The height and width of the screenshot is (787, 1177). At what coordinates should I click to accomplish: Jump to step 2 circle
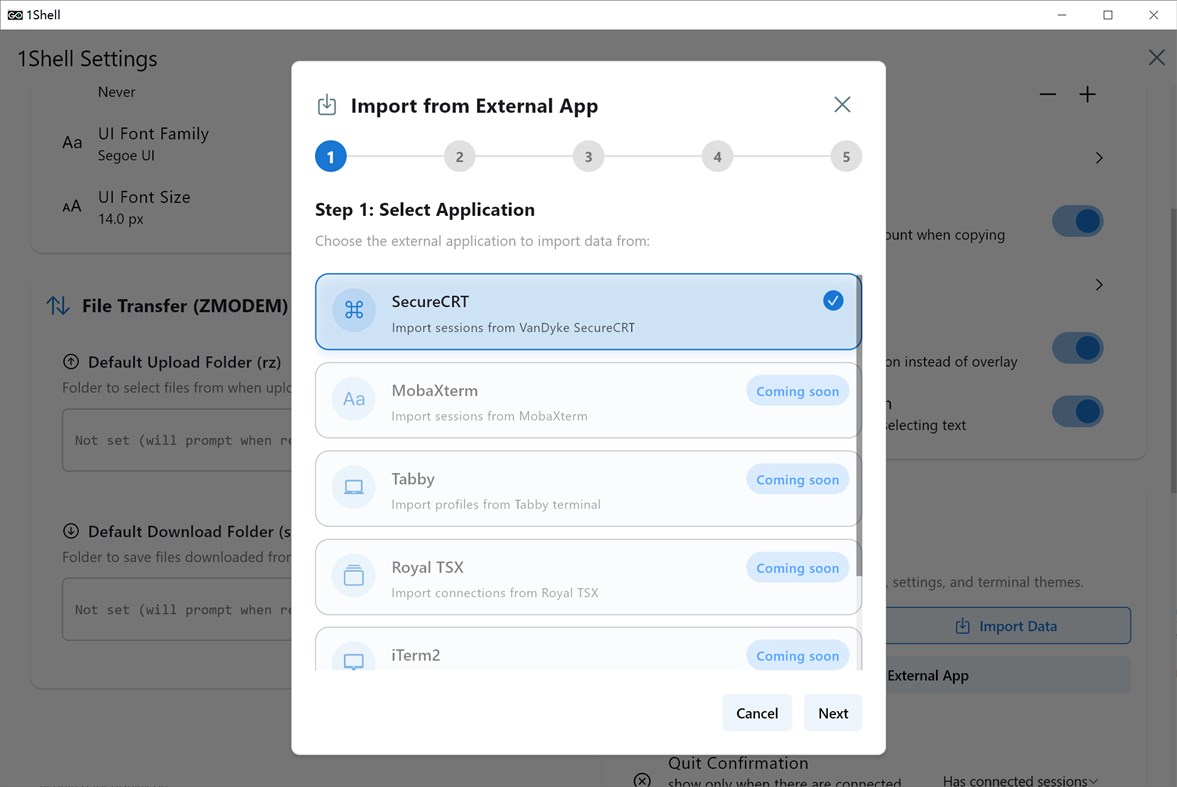(x=459, y=156)
